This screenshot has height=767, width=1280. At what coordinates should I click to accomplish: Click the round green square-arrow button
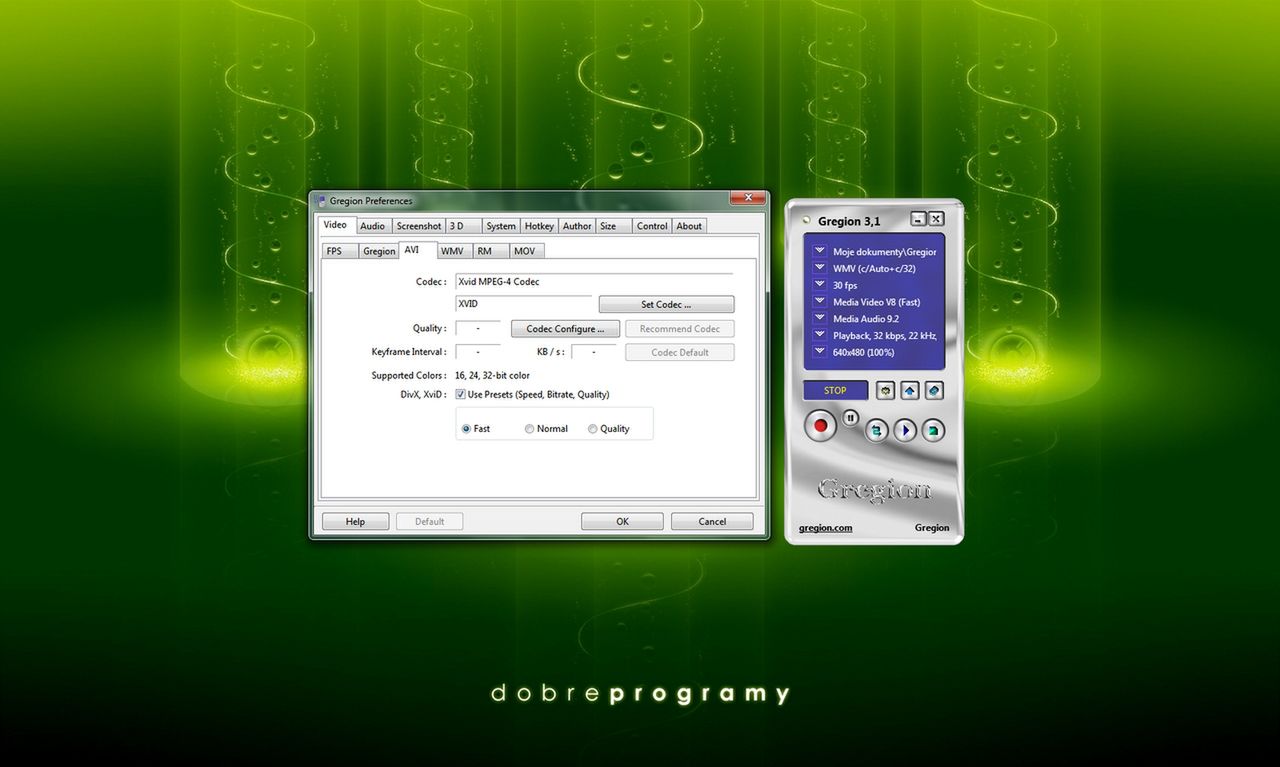coord(933,430)
